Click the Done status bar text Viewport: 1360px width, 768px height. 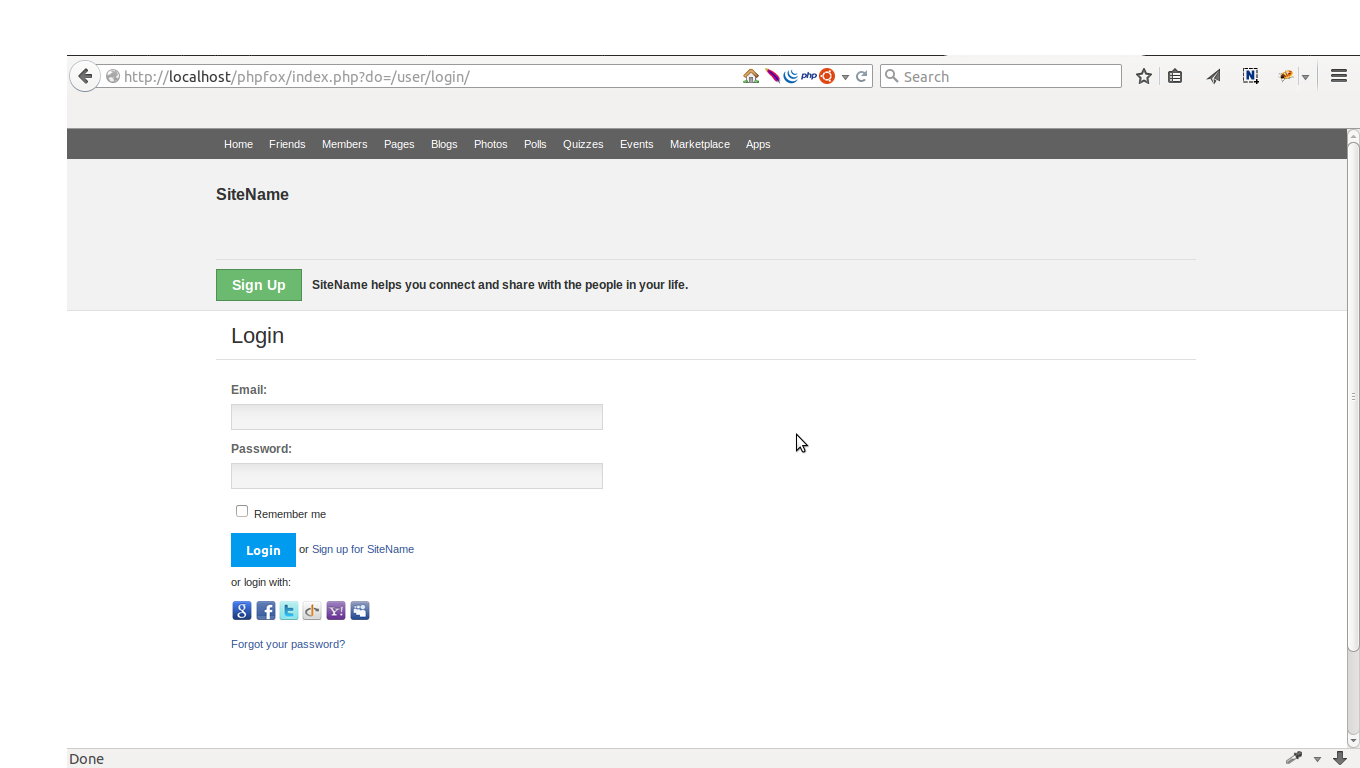[x=86, y=759]
